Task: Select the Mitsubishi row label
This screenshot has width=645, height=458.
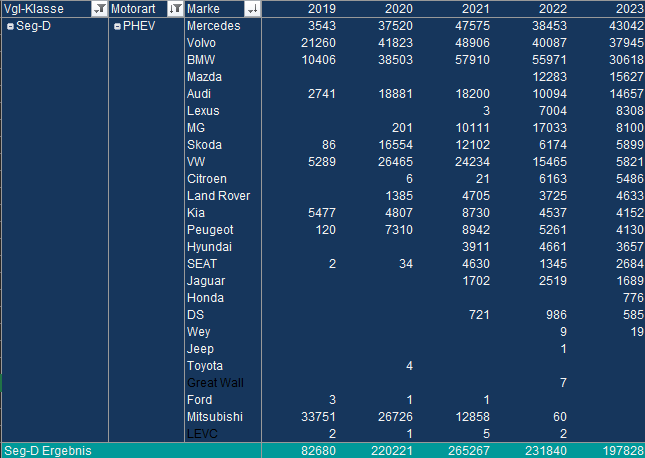Action: click(x=215, y=417)
